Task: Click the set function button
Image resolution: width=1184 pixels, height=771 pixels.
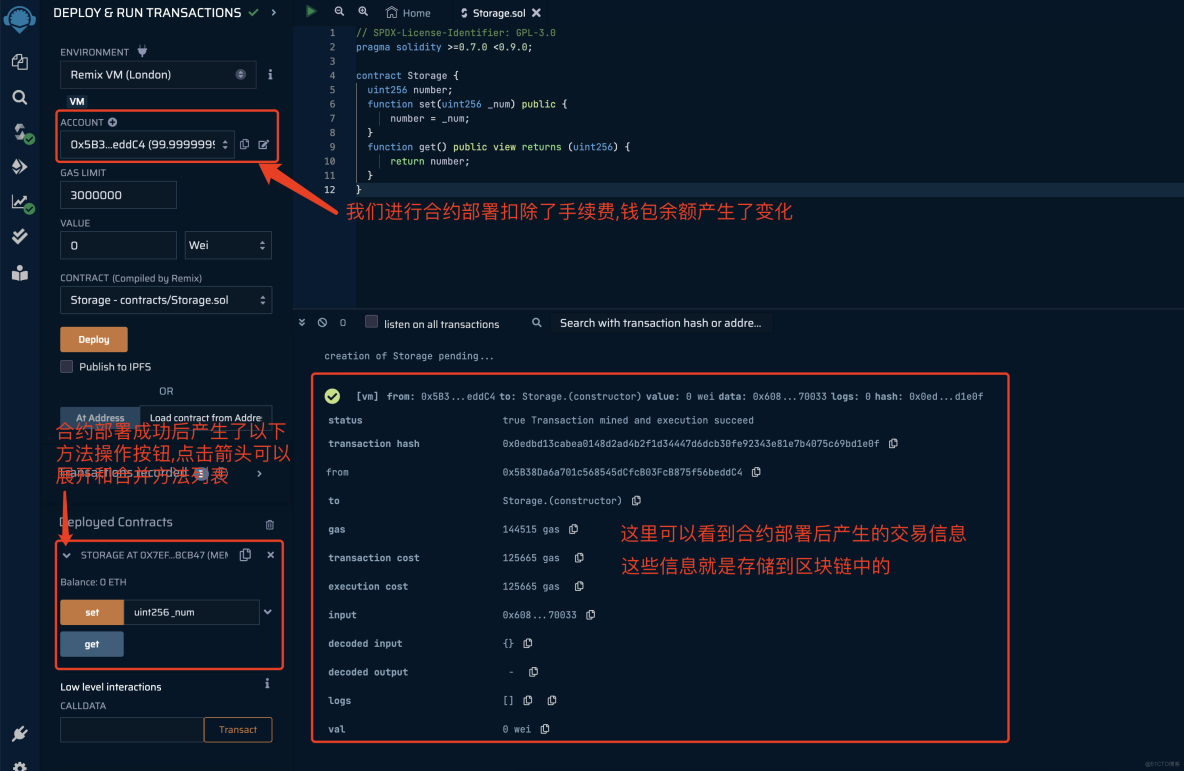Action: click(x=92, y=612)
